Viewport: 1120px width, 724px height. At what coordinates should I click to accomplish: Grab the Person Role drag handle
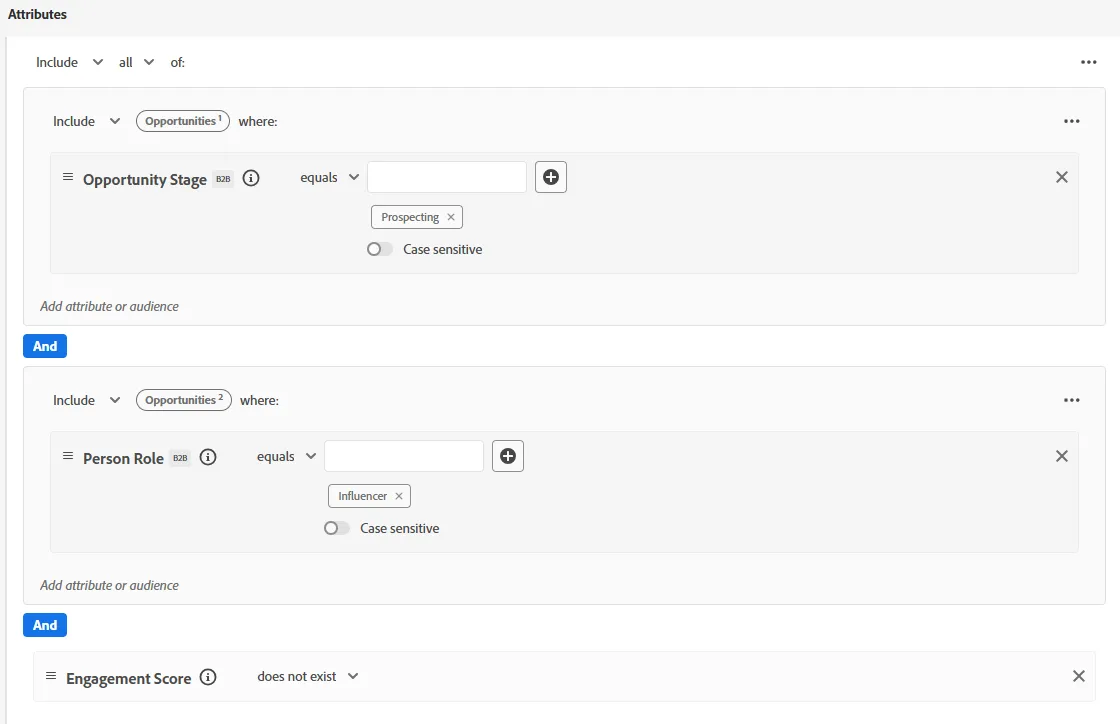pos(68,456)
